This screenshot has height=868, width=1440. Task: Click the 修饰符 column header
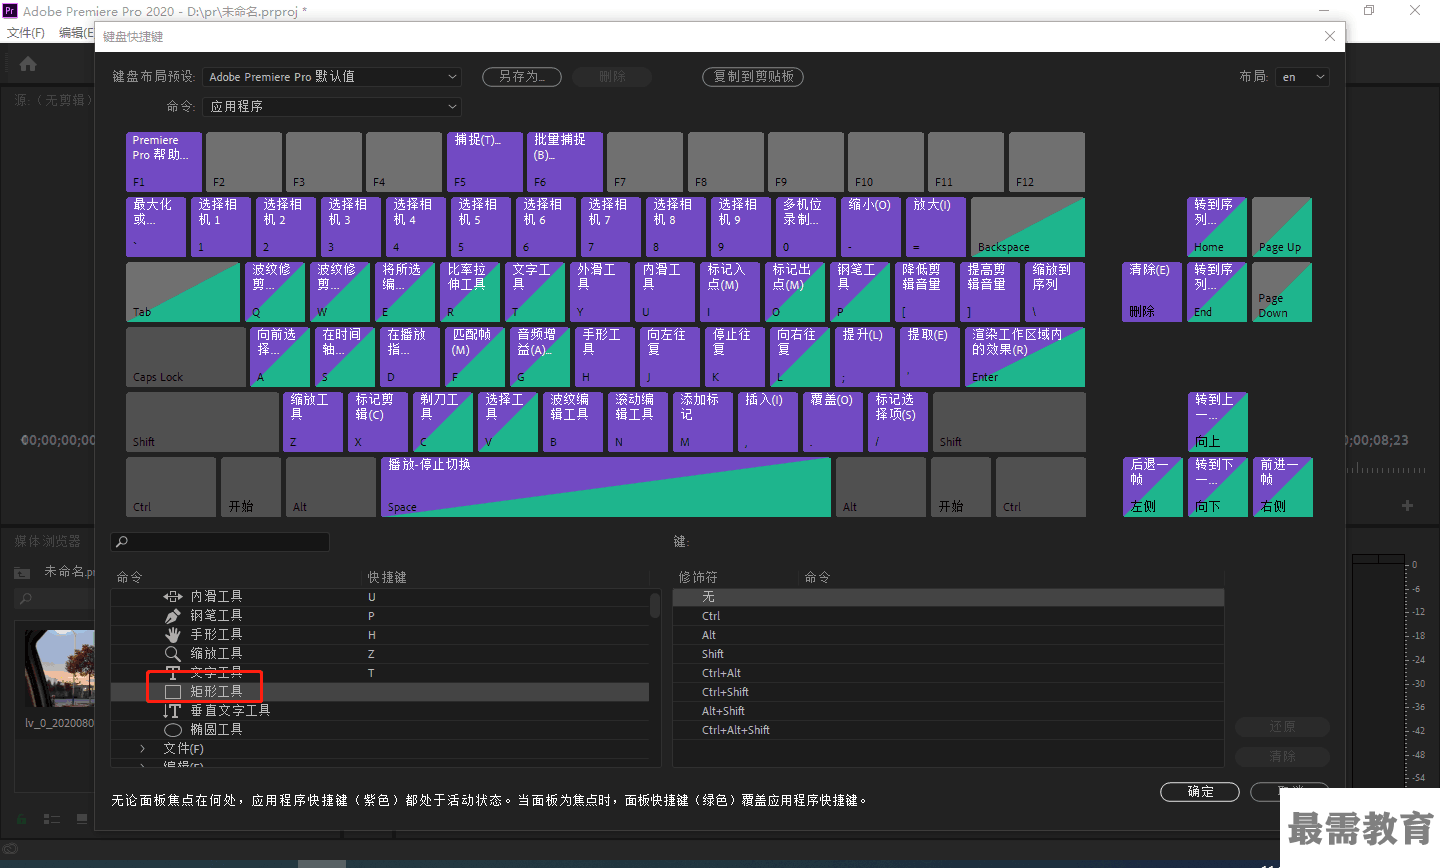click(x=698, y=577)
